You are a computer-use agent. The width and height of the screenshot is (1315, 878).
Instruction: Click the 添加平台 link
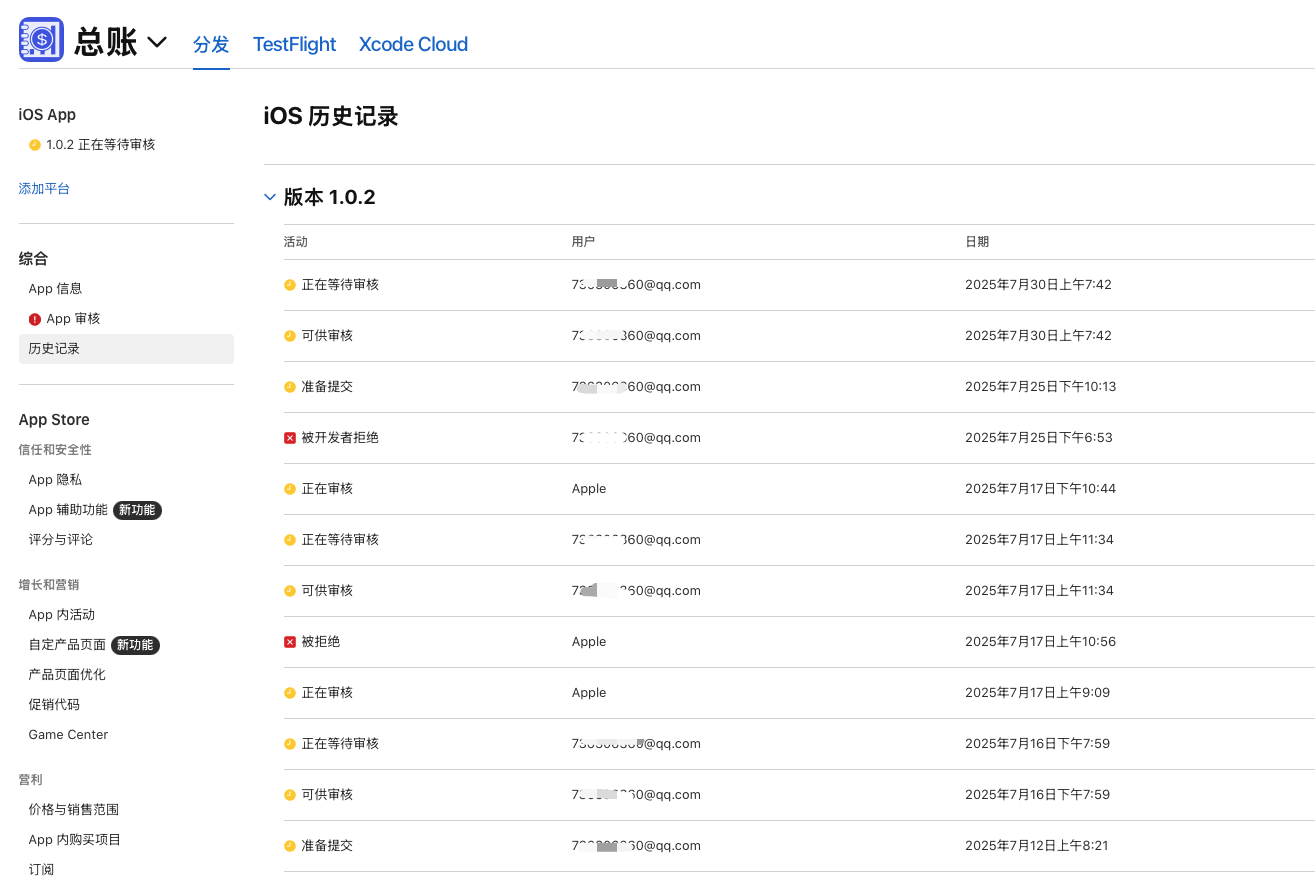(44, 188)
